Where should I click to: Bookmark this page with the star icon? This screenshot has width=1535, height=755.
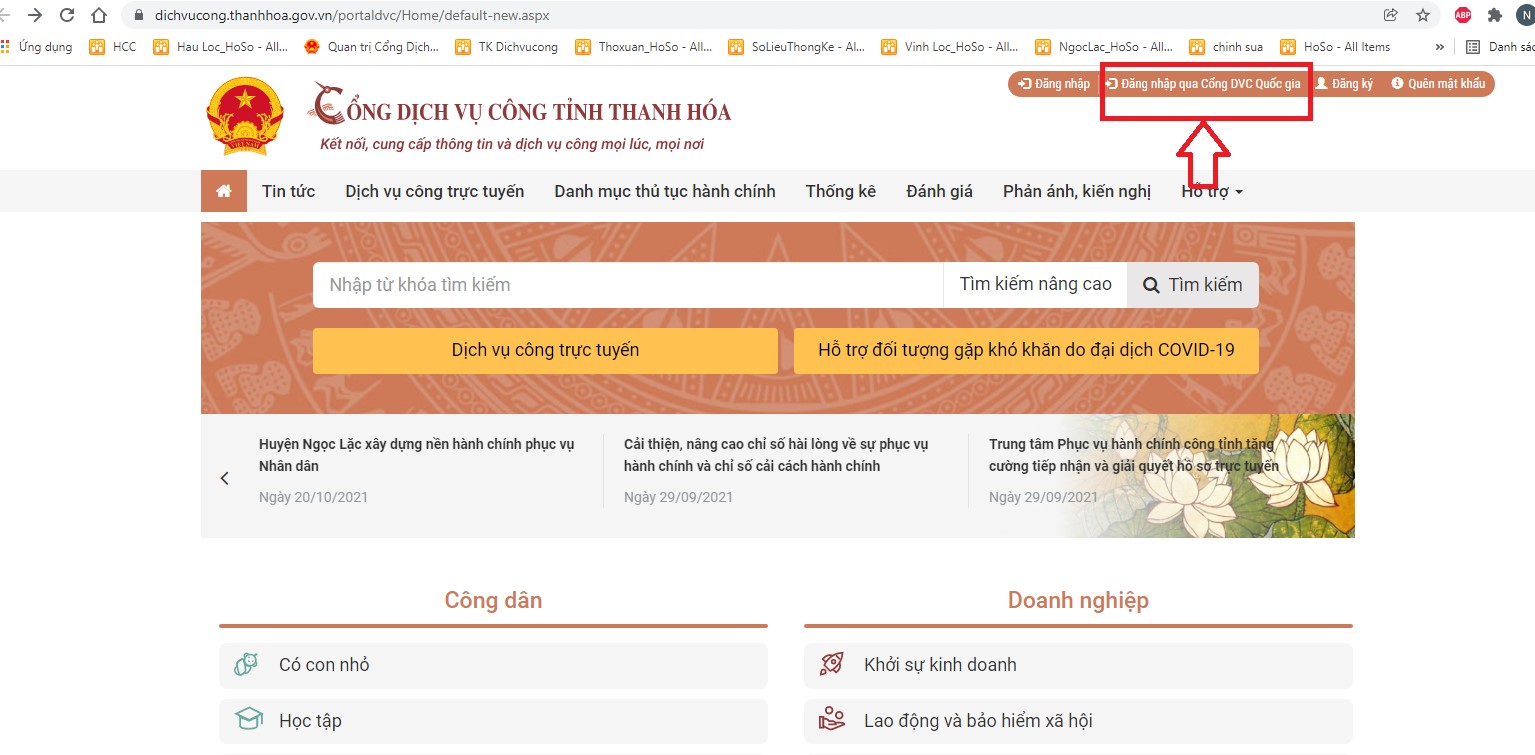tap(1422, 16)
